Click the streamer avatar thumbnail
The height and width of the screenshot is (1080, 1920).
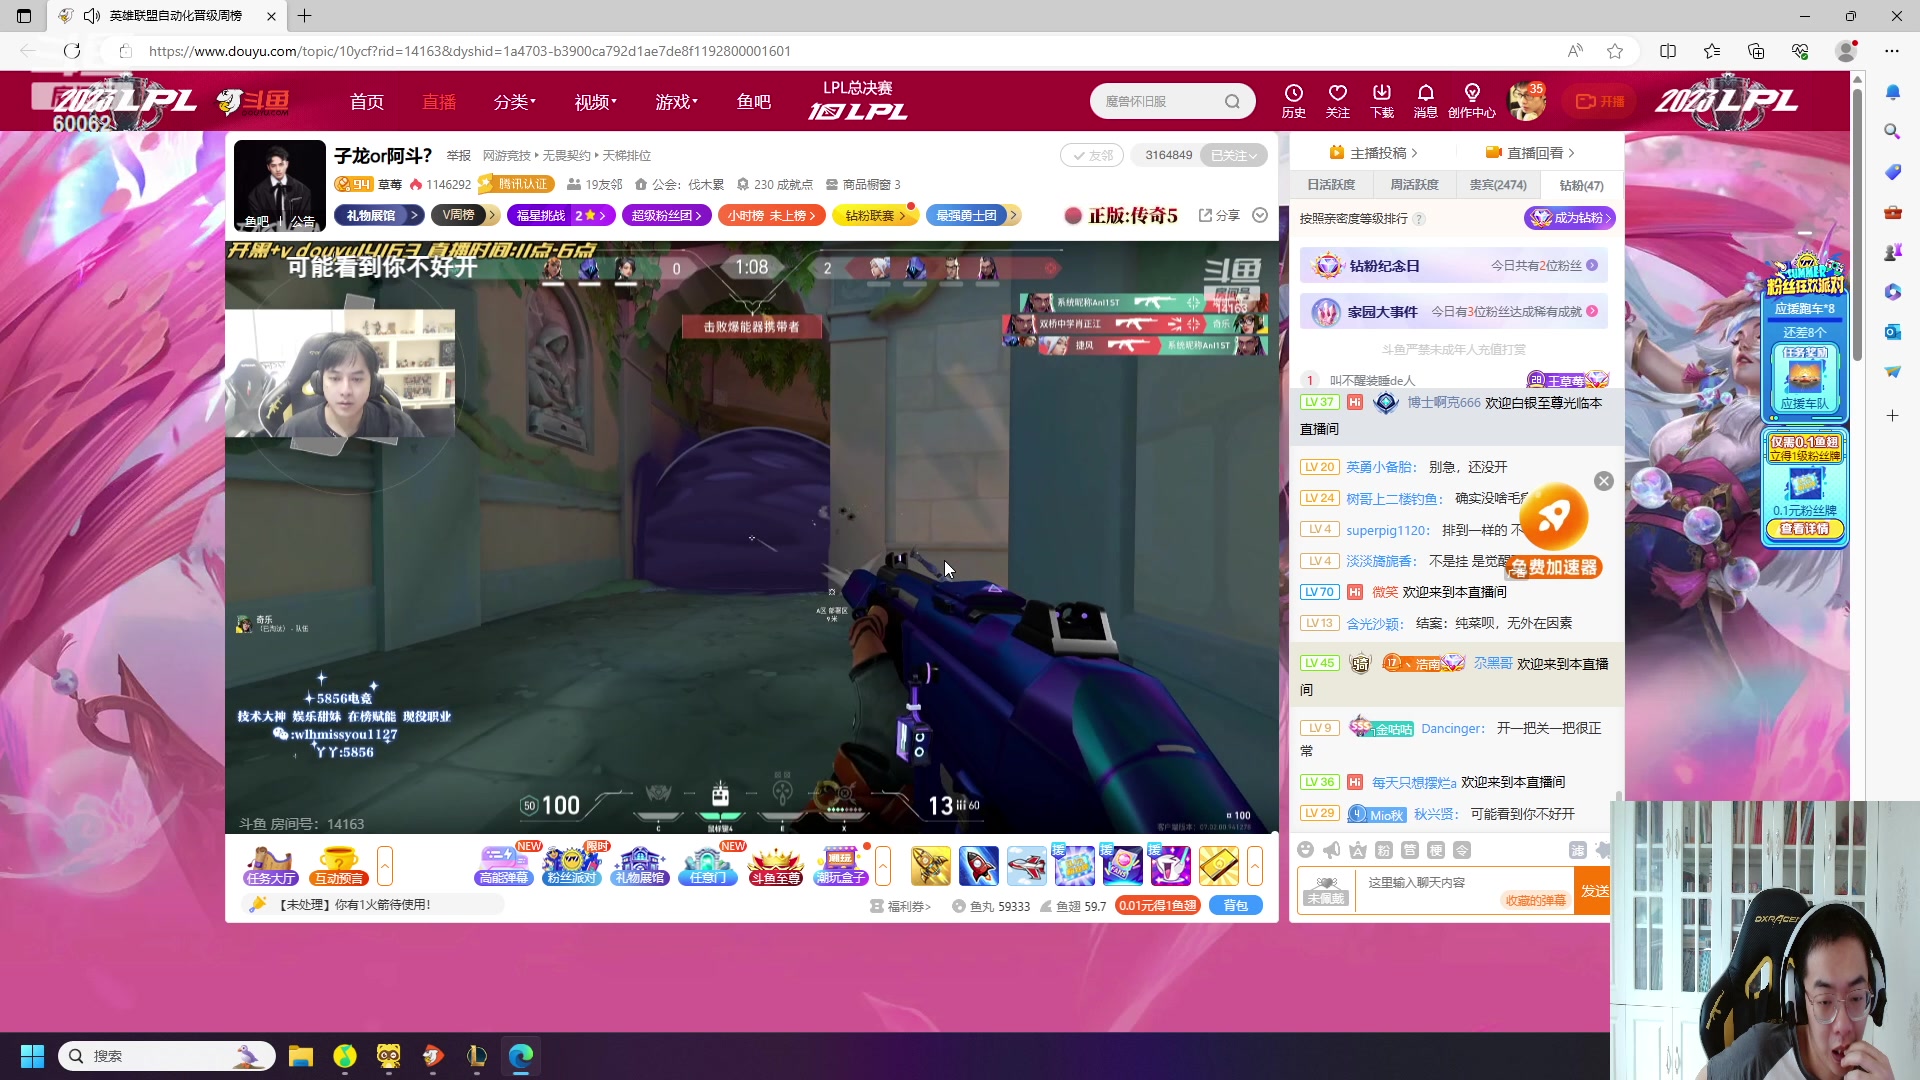pyautogui.click(x=279, y=186)
